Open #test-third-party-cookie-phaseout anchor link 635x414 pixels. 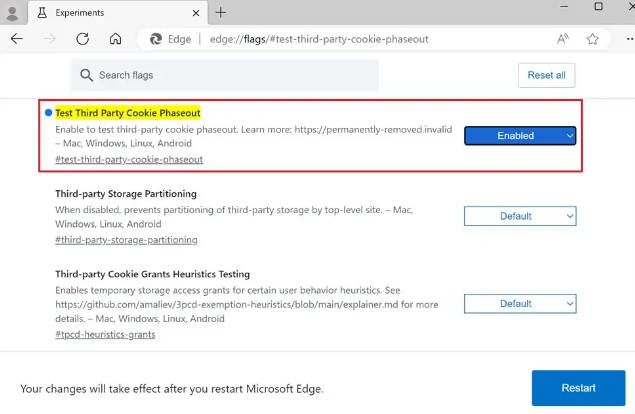[129, 159]
